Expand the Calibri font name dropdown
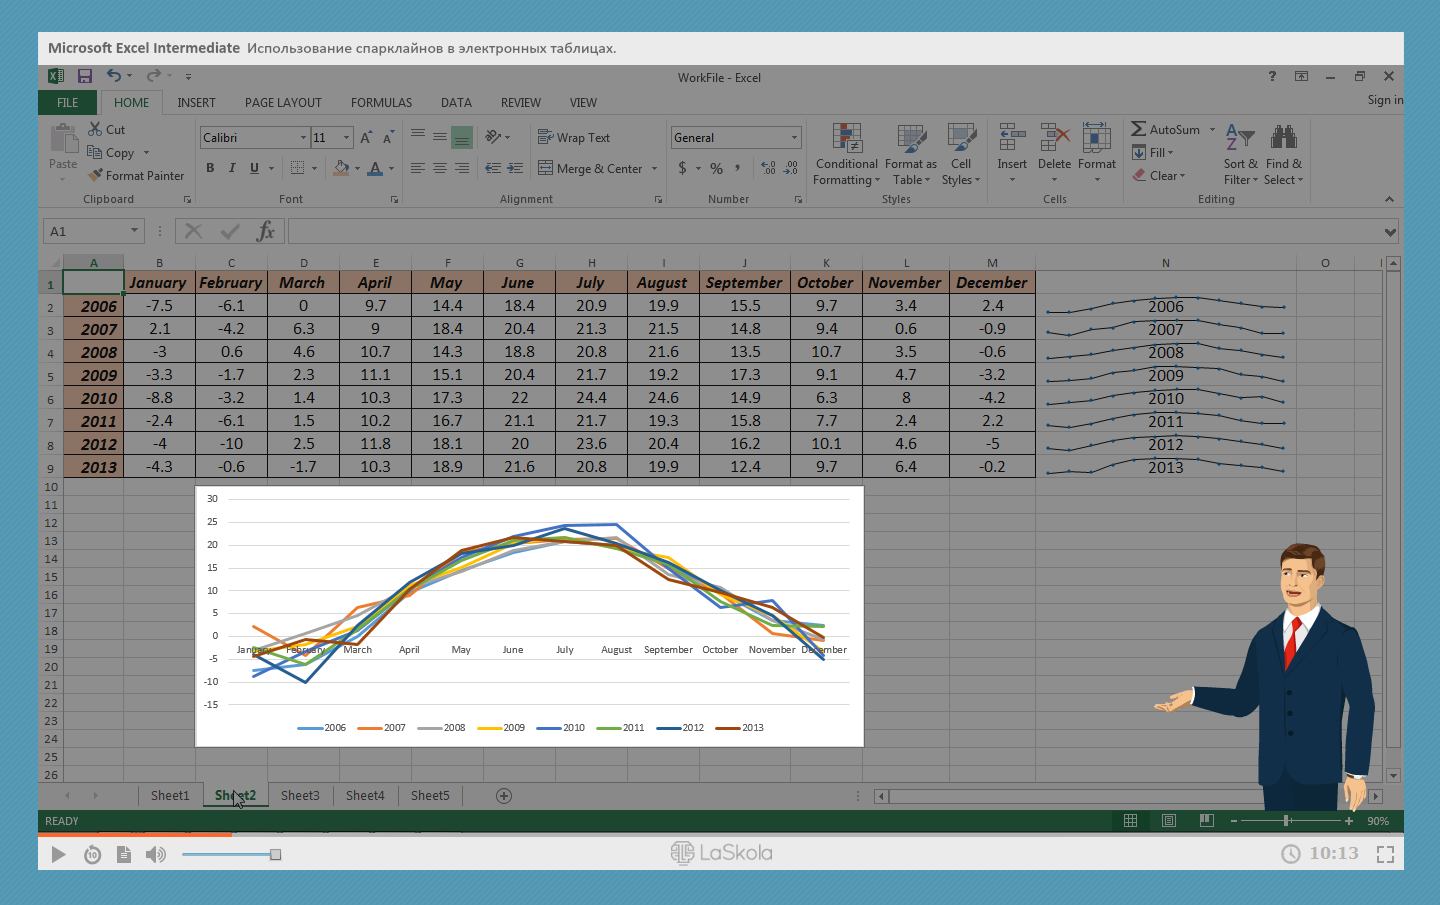Viewport: 1440px width, 905px height. [x=303, y=138]
